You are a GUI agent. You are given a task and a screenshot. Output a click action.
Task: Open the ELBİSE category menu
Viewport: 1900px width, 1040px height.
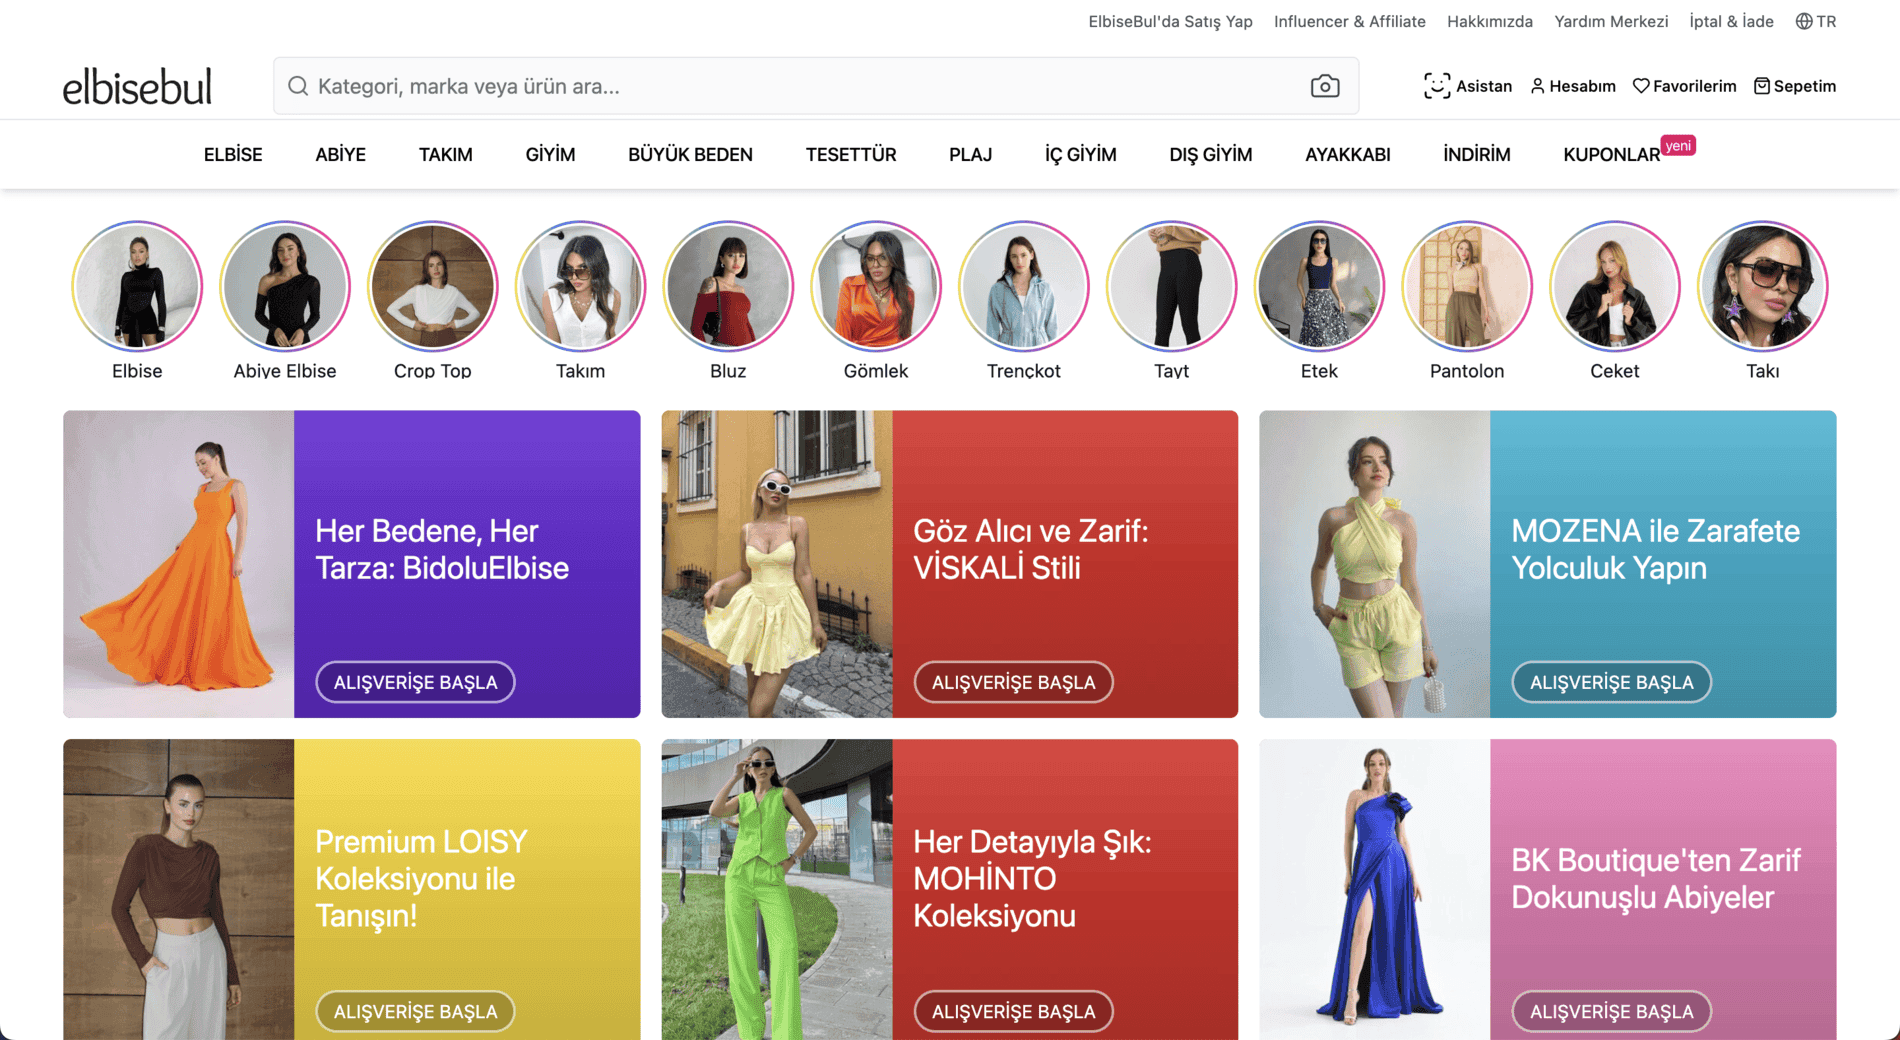(x=233, y=155)
